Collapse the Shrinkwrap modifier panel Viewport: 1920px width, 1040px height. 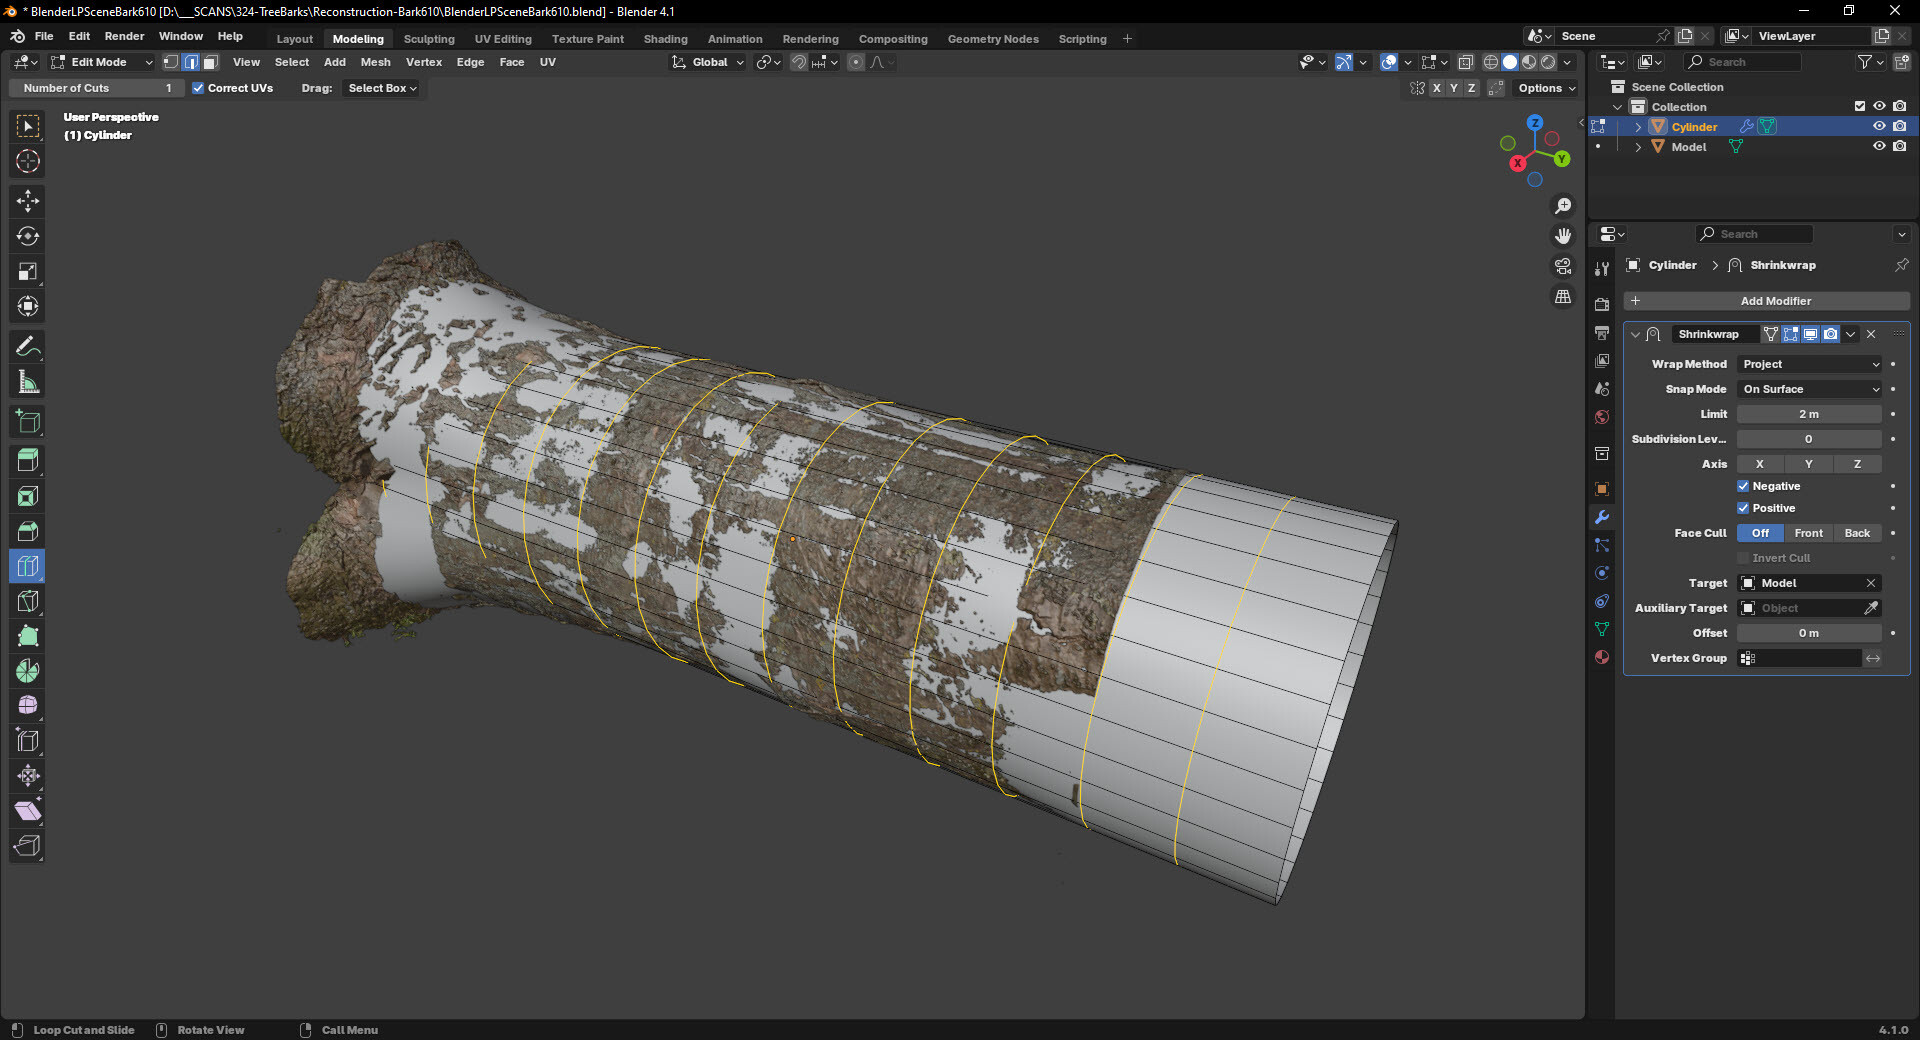[1636, 334]
